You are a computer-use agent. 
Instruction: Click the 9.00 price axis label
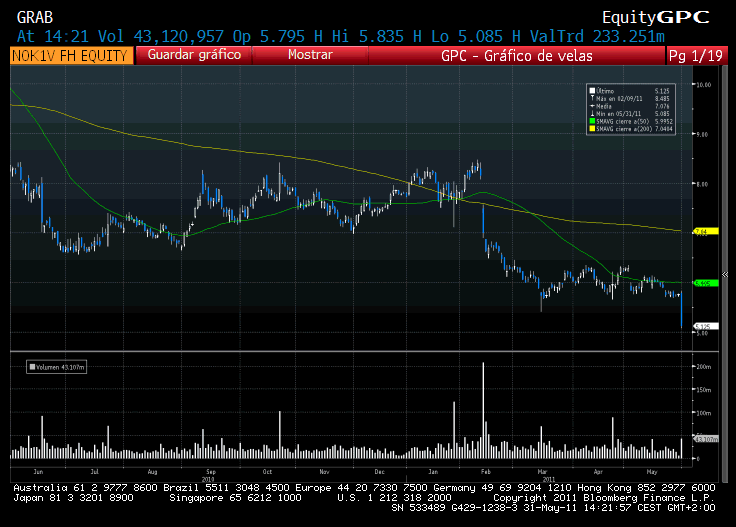click(702, 135)
